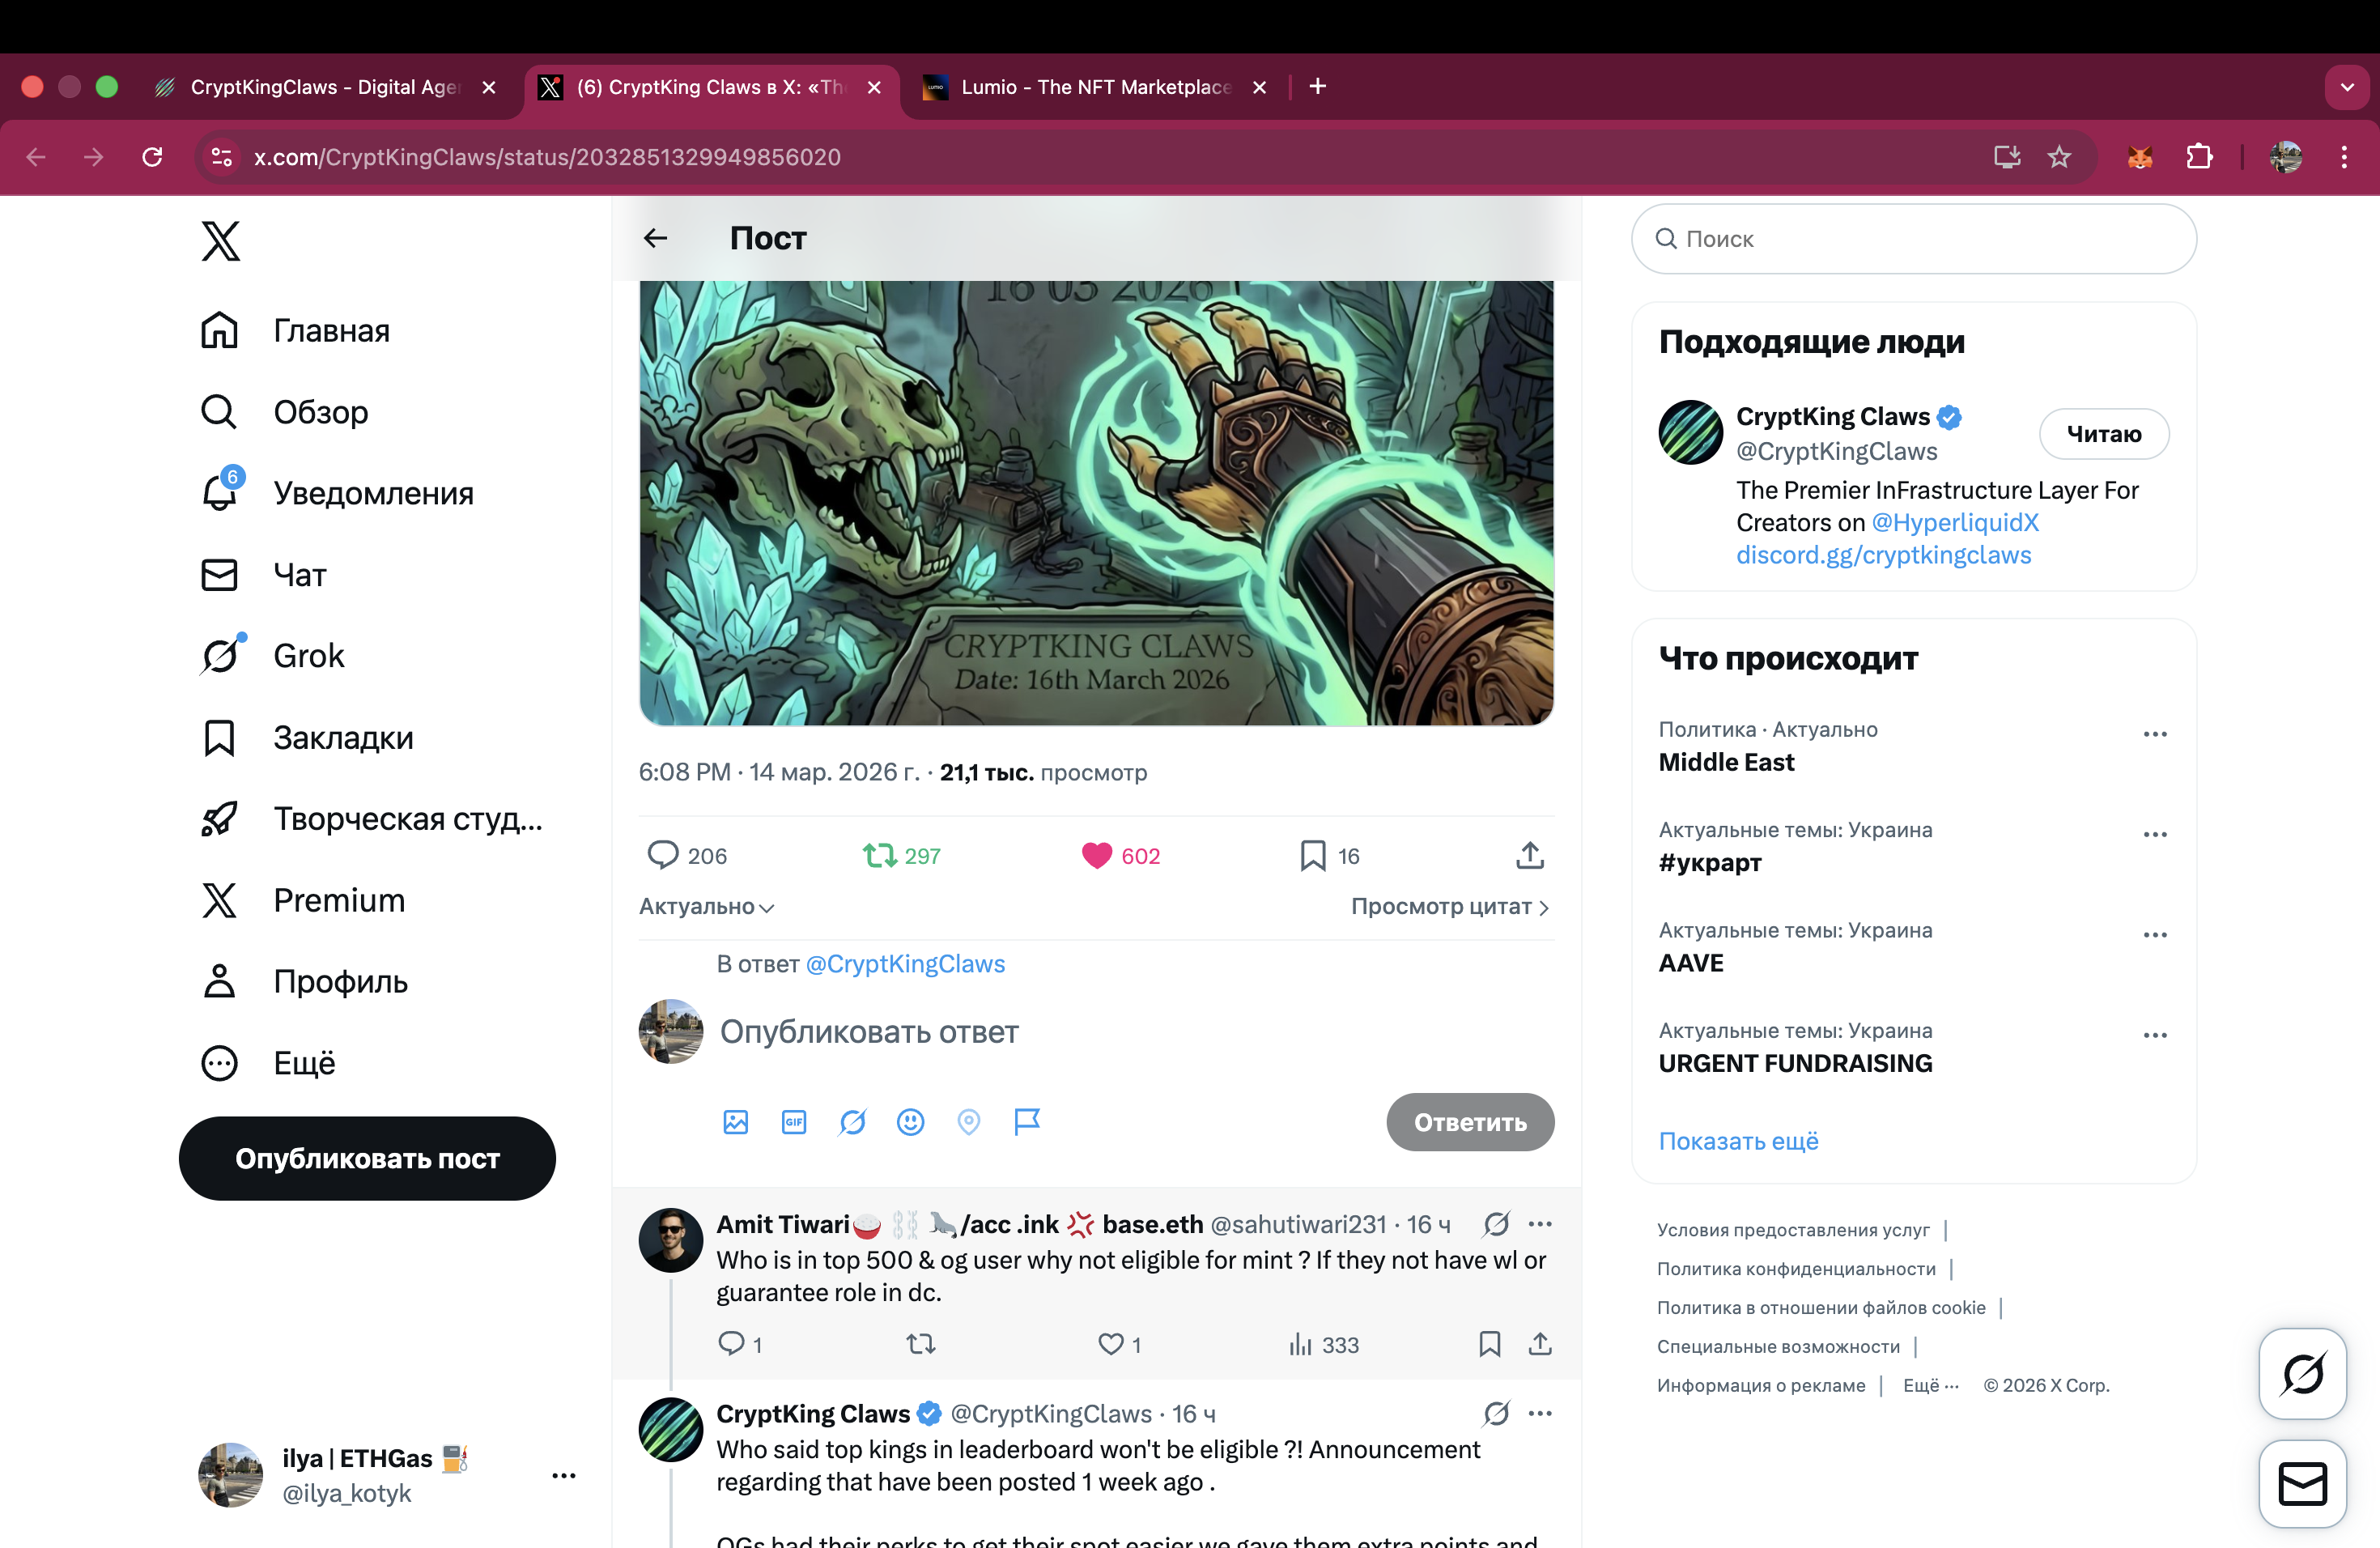Switch to Lumio - The NFT Marketplace tab
This screenshot has height=1548, width=2380.
1095,87
